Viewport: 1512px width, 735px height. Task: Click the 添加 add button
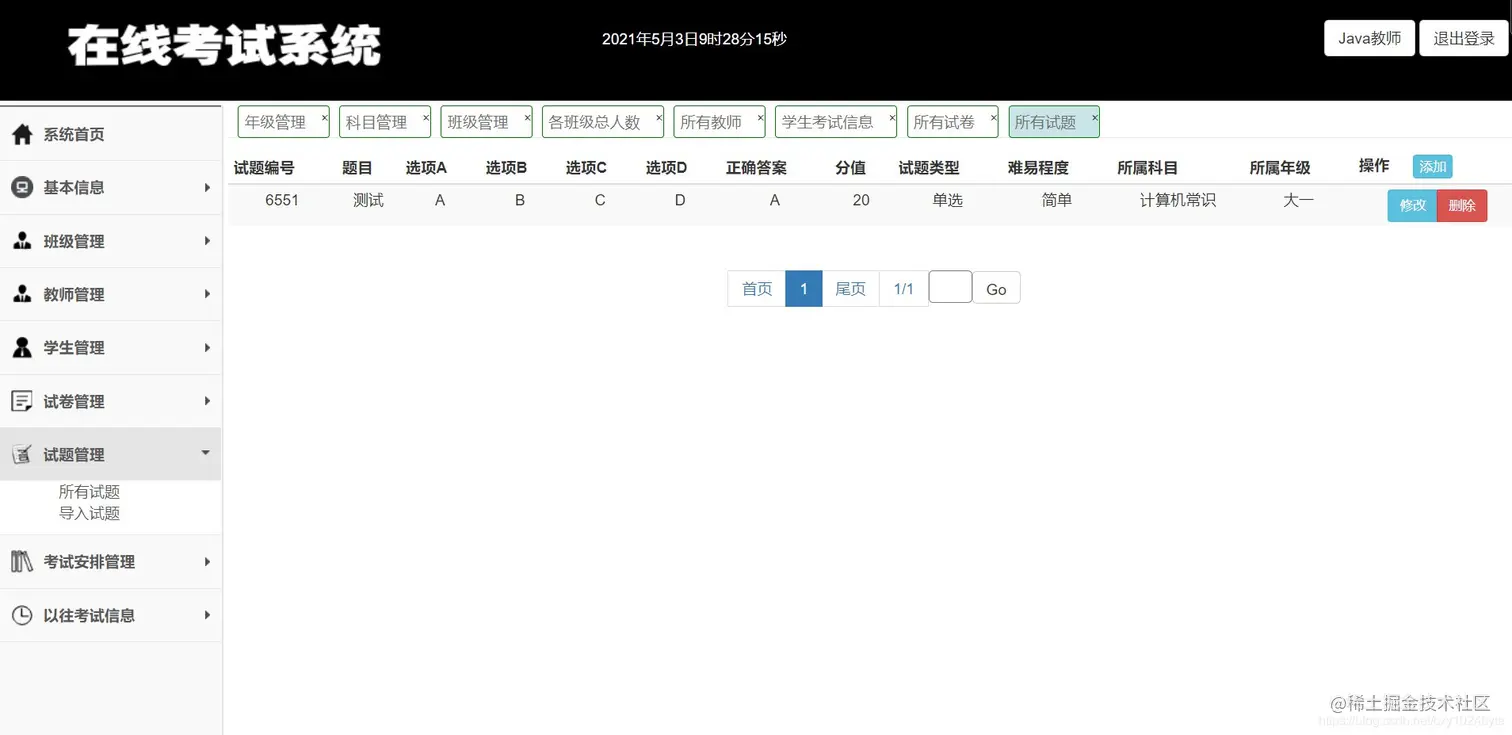click(1431, 166)
